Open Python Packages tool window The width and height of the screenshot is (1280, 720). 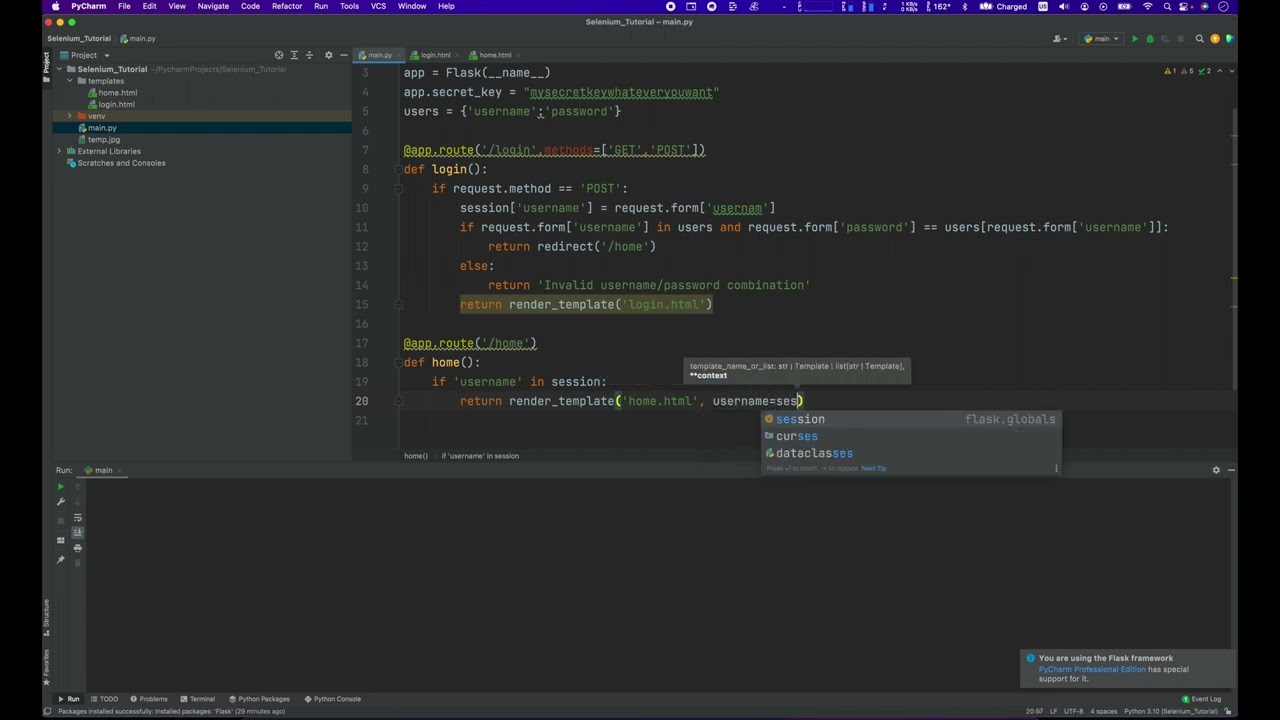[x=259, y=699]
